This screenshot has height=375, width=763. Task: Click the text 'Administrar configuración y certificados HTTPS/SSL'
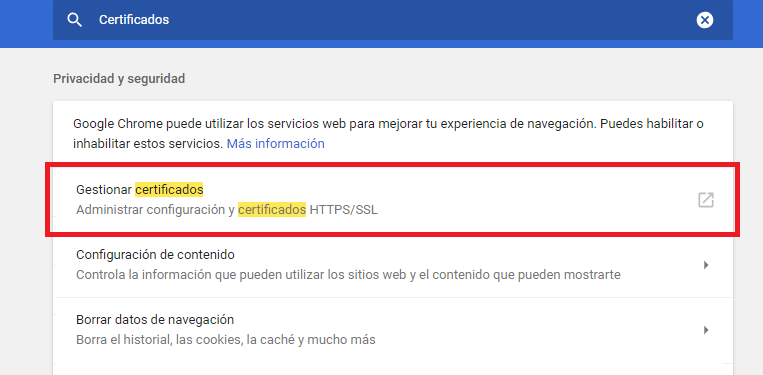(227, 211)
